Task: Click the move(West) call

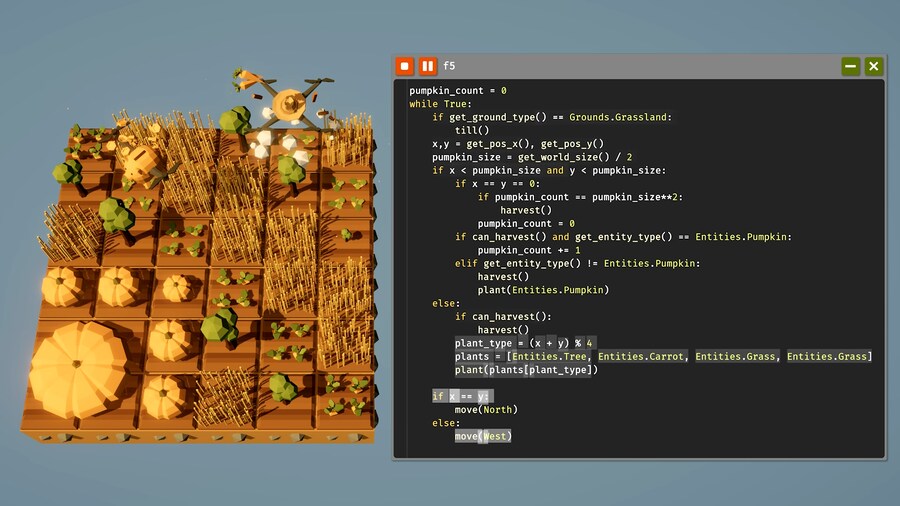Action: pos(483,436)
